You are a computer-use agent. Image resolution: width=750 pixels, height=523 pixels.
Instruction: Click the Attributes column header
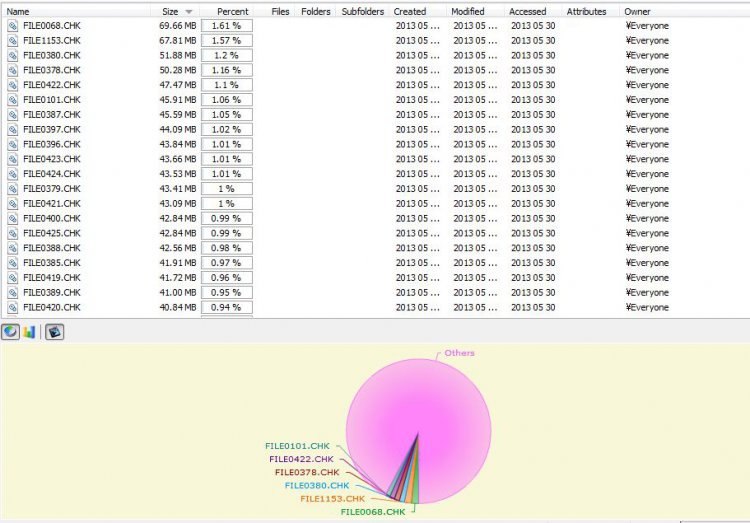point(586,12)
